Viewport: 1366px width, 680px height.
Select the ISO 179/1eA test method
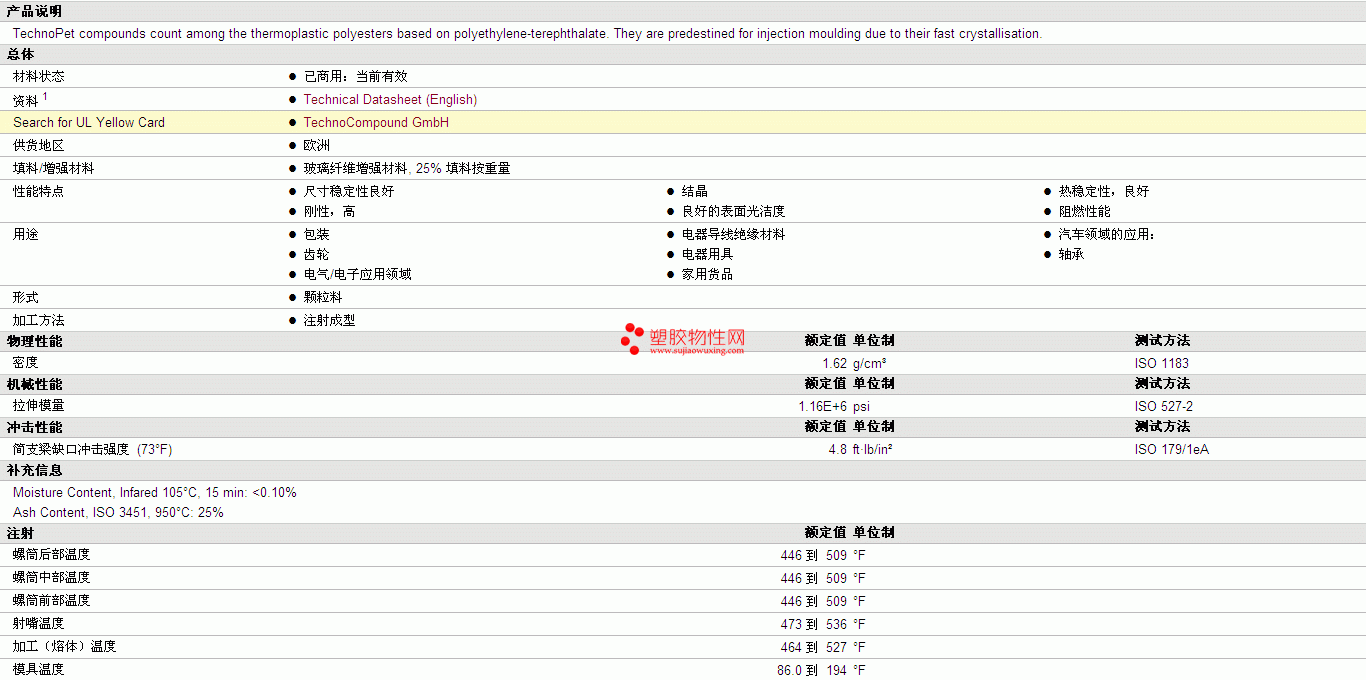1172,450
